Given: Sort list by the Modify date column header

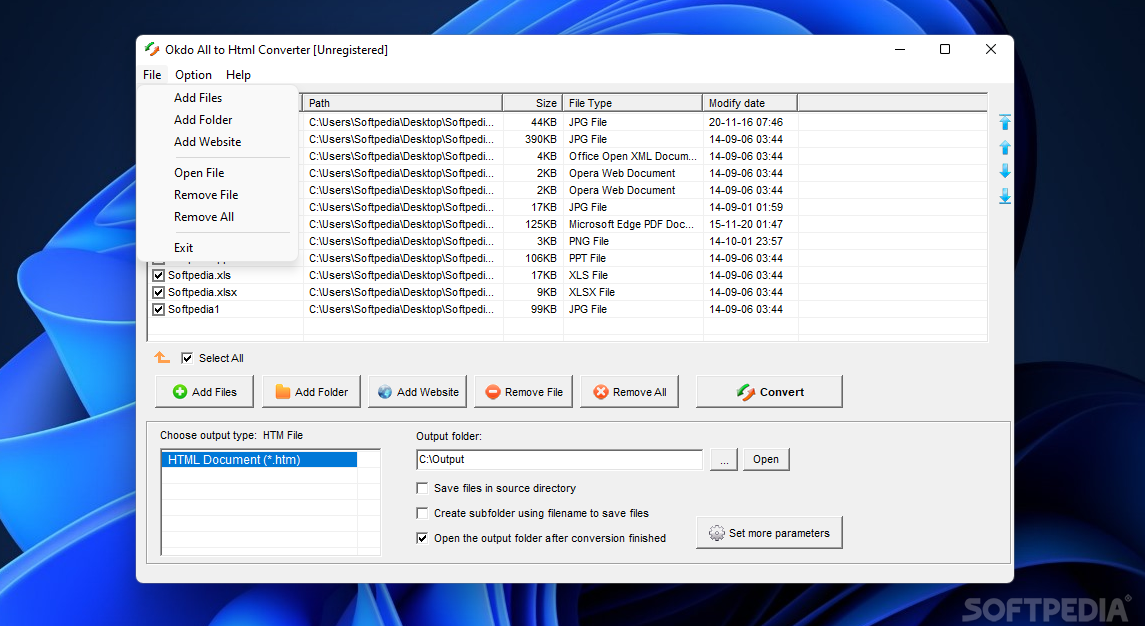Looking at the screenshot, I should click(x=750, y=103).
